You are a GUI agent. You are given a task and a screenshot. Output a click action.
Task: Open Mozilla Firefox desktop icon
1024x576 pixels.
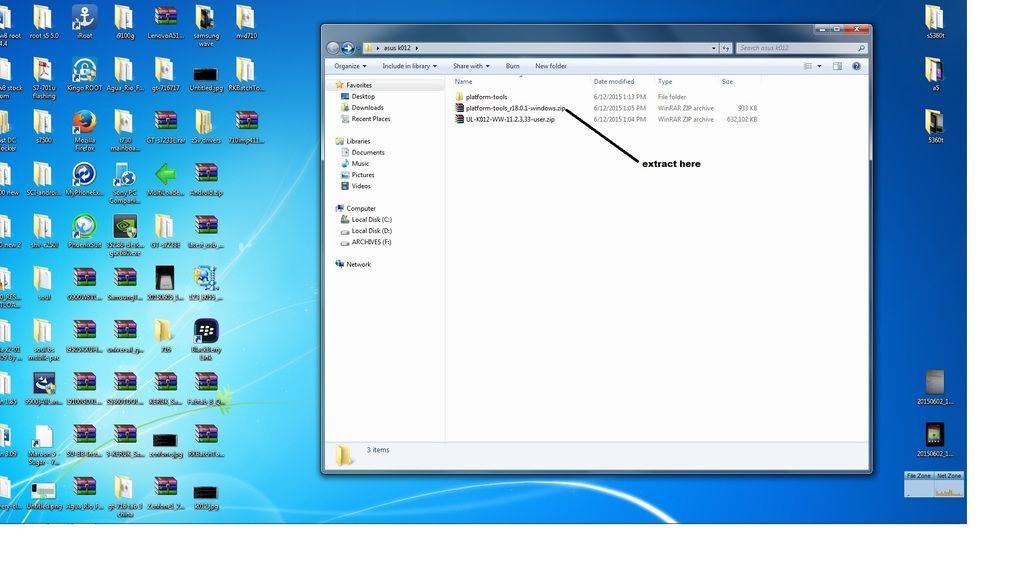point(84,126)
